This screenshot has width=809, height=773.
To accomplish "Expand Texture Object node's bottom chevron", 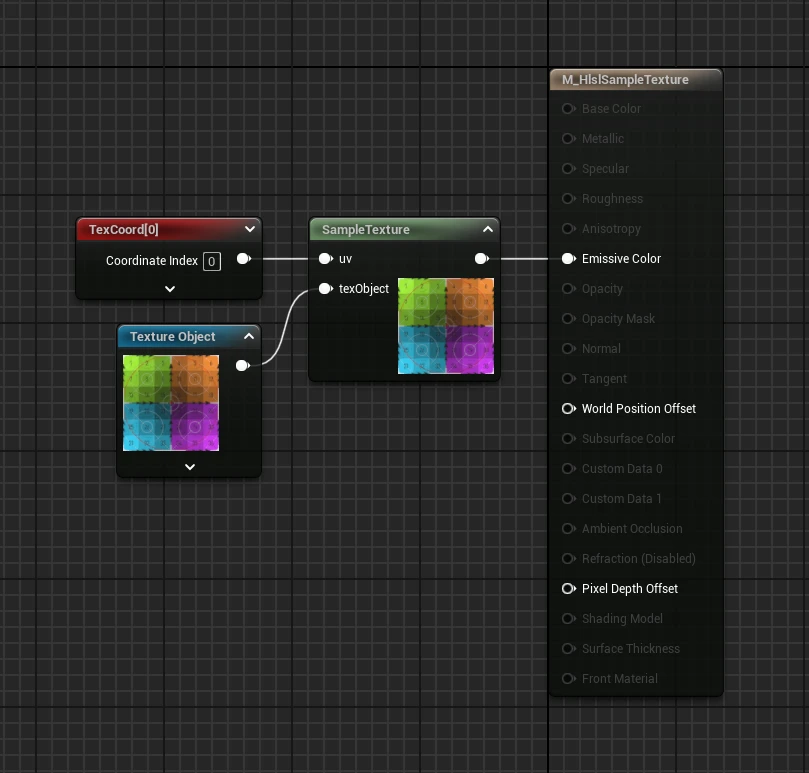I will [x=189, y=466].
